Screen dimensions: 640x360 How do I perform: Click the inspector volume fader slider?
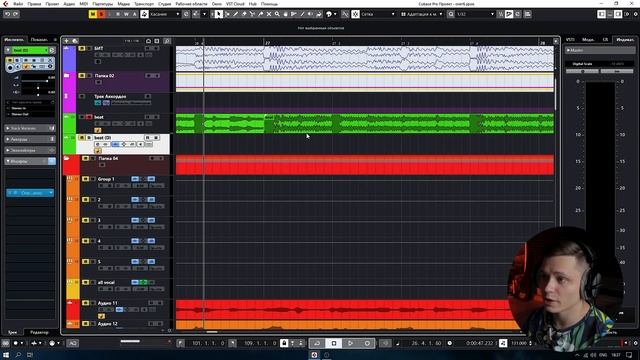click(x=38, y=81)
